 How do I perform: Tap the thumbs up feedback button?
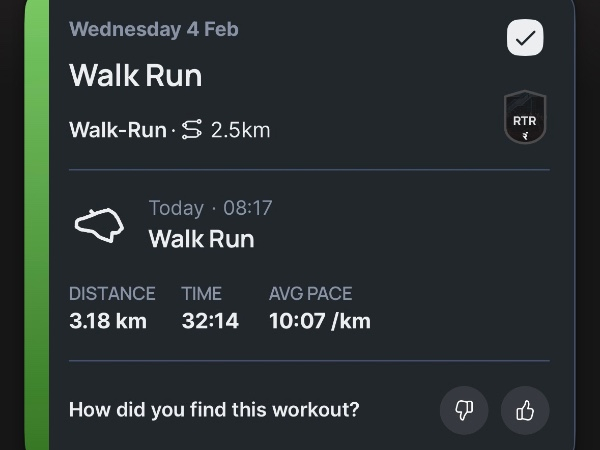click(x=525, y=410)
